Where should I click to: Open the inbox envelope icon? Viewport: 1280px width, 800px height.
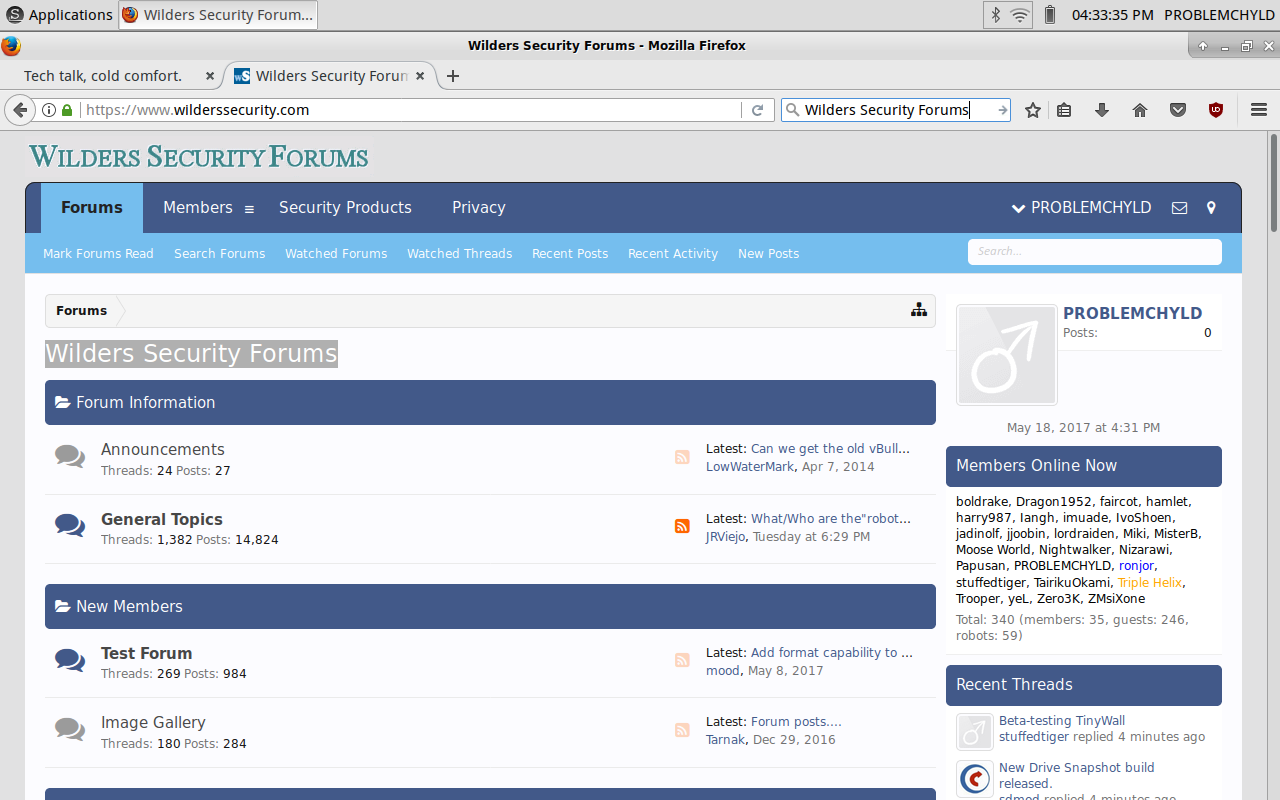1180,208
